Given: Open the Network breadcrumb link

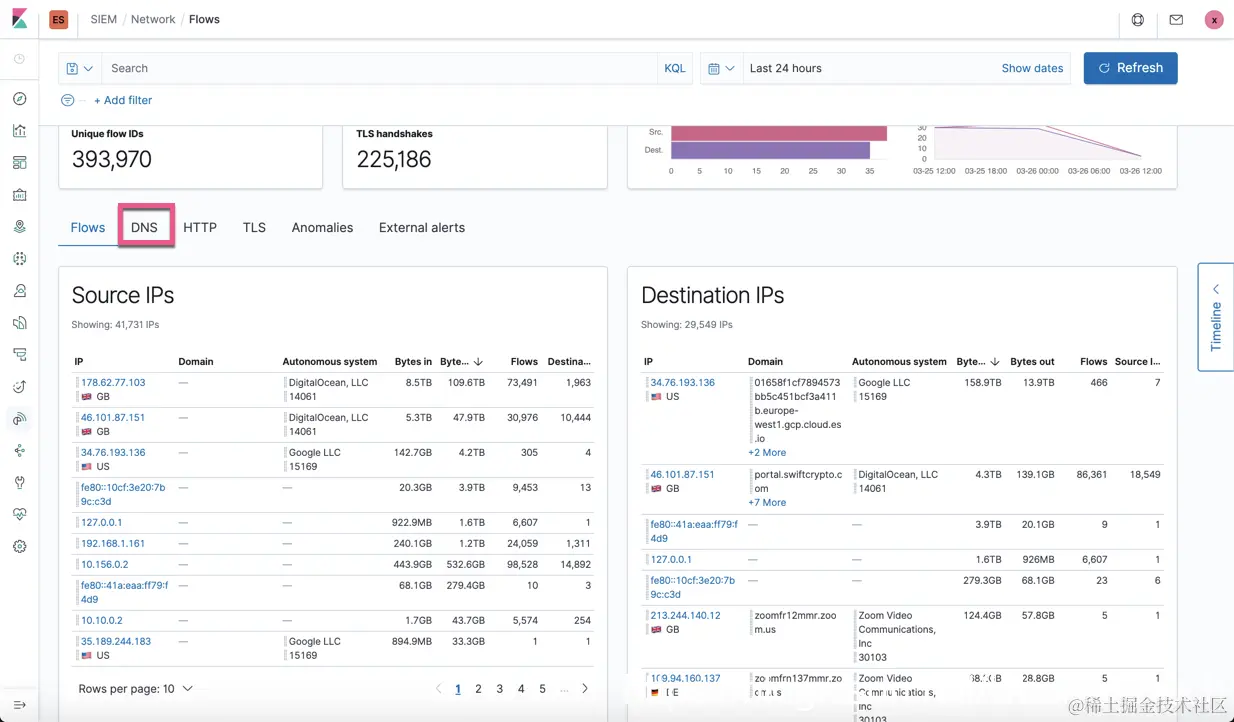Looking at the screenshot, I should pyautogui.click(x=153, y=20).
